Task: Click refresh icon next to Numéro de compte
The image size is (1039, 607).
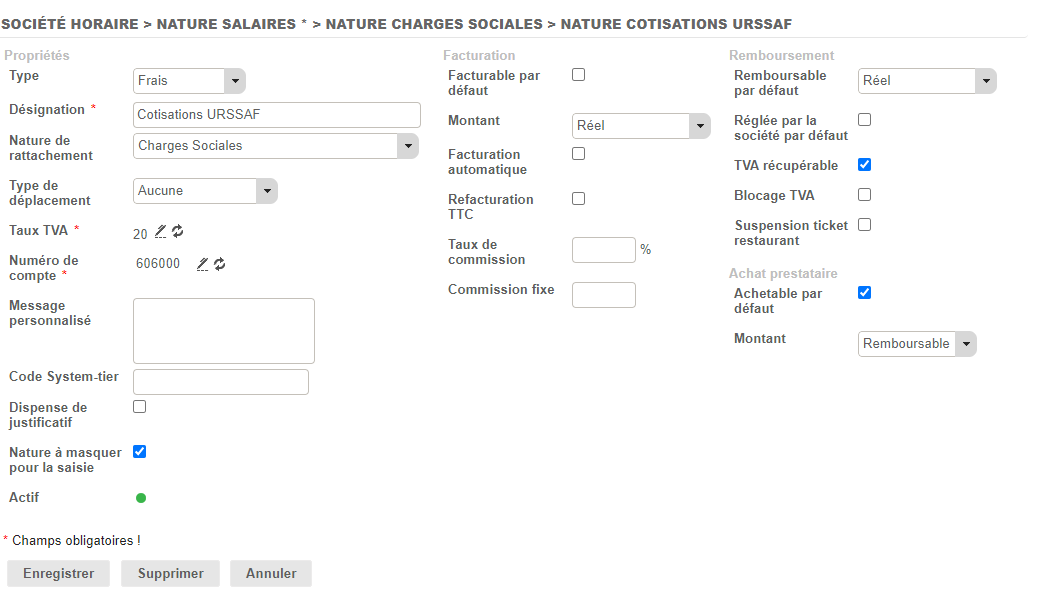Action: tap(220, 264)
